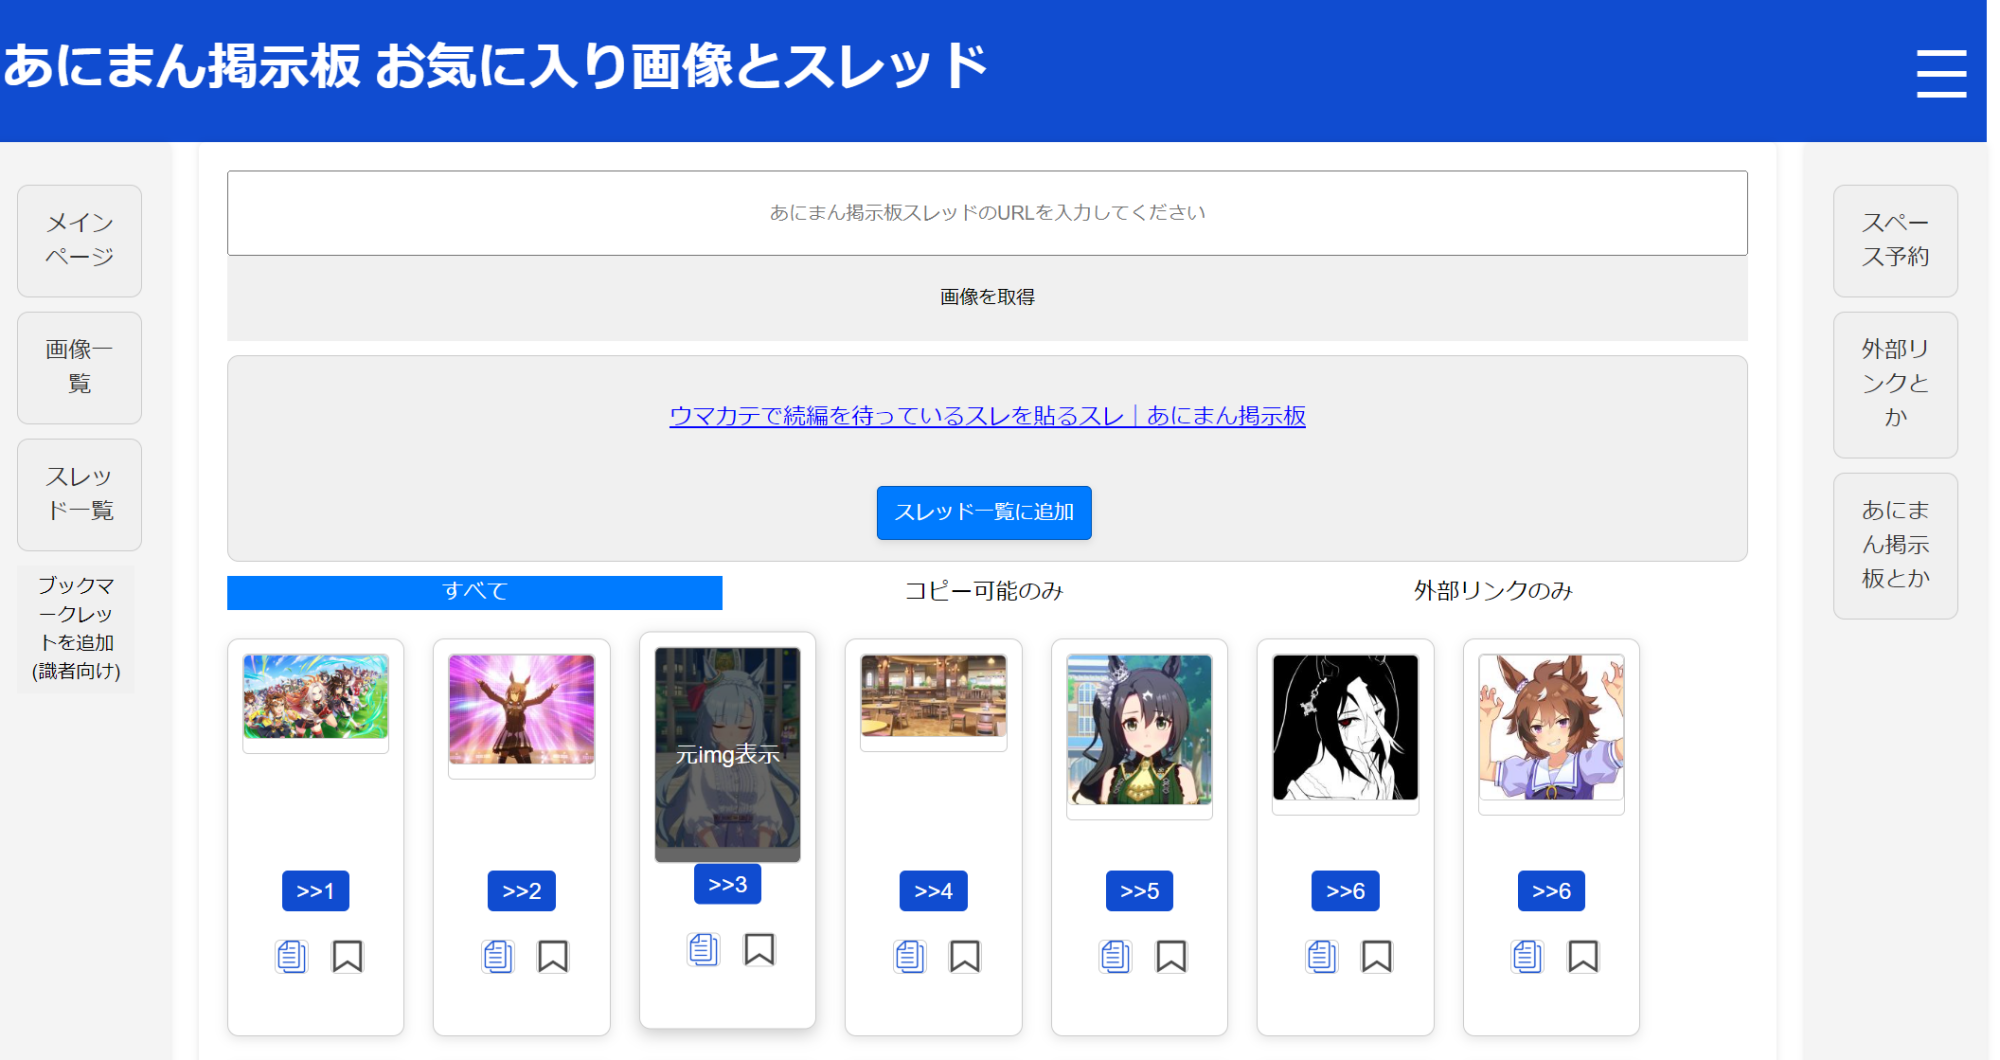The width and height of the screenshot is (2000, 1060).
Task: Open あにまん掲示板とか in the right sidebar
Action: coord(1895,546)
